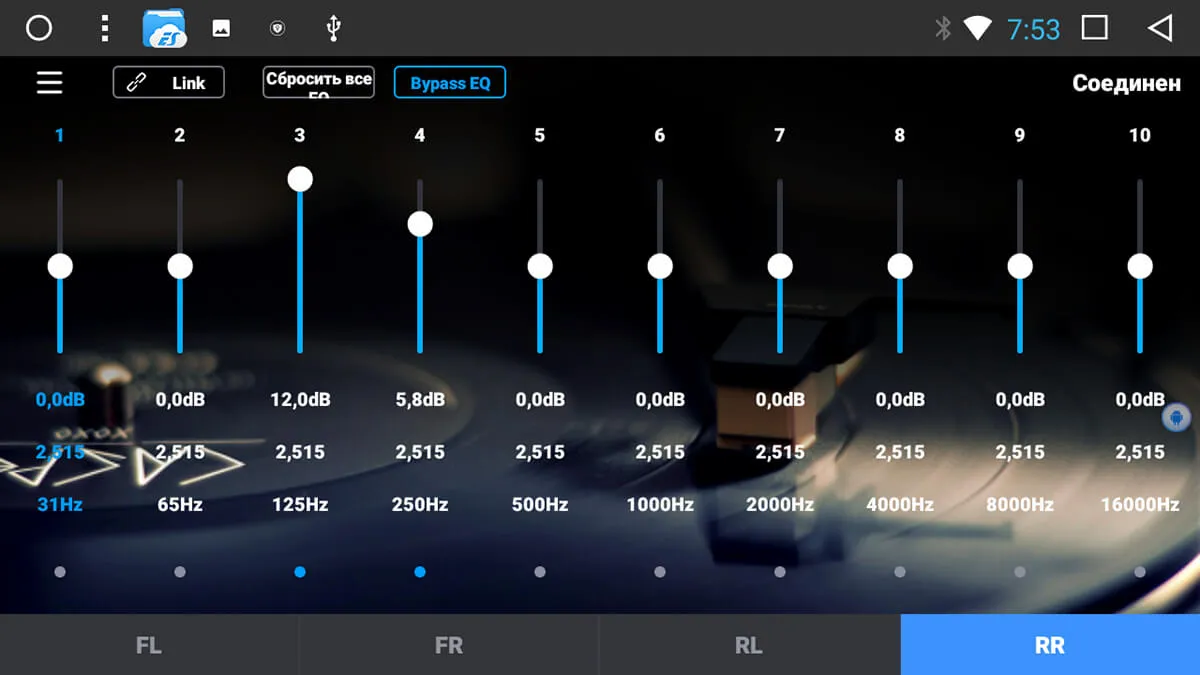Open the three-dot overflow menu
The height and width of the screenshot is (675, 1200).
pyautogui.click(x=104, y=28)
